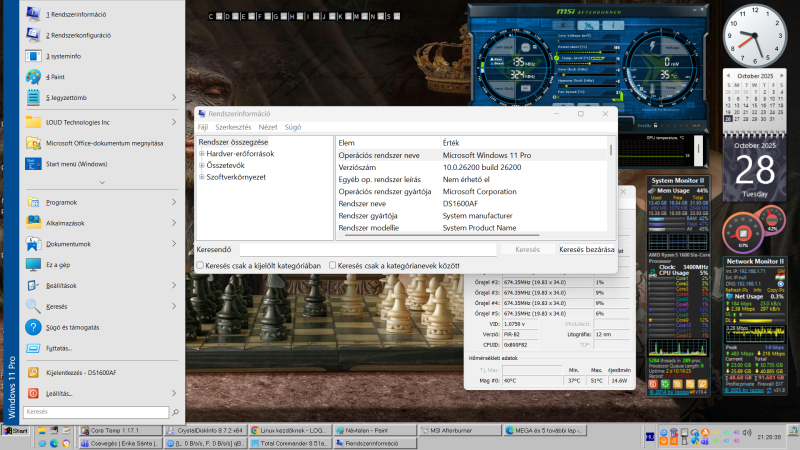The width and height of the screenshot is (800, 450).
Task: Click the Elem column header
Action: (x=388, y=143)
